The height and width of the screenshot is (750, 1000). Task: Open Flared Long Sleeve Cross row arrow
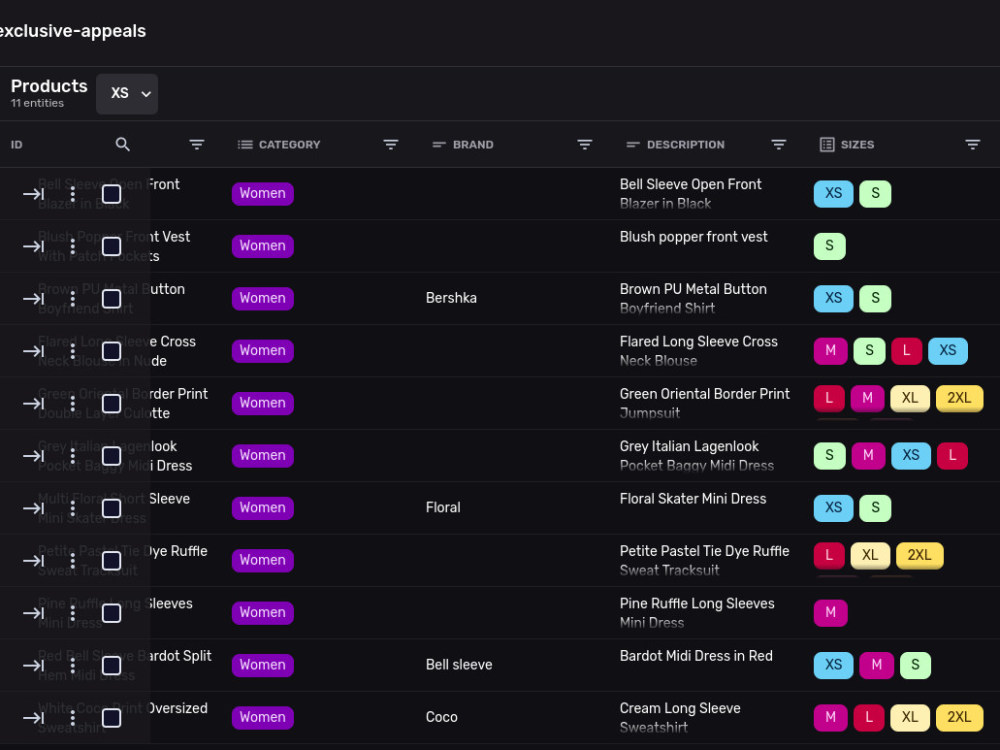[x=33, y=351]
